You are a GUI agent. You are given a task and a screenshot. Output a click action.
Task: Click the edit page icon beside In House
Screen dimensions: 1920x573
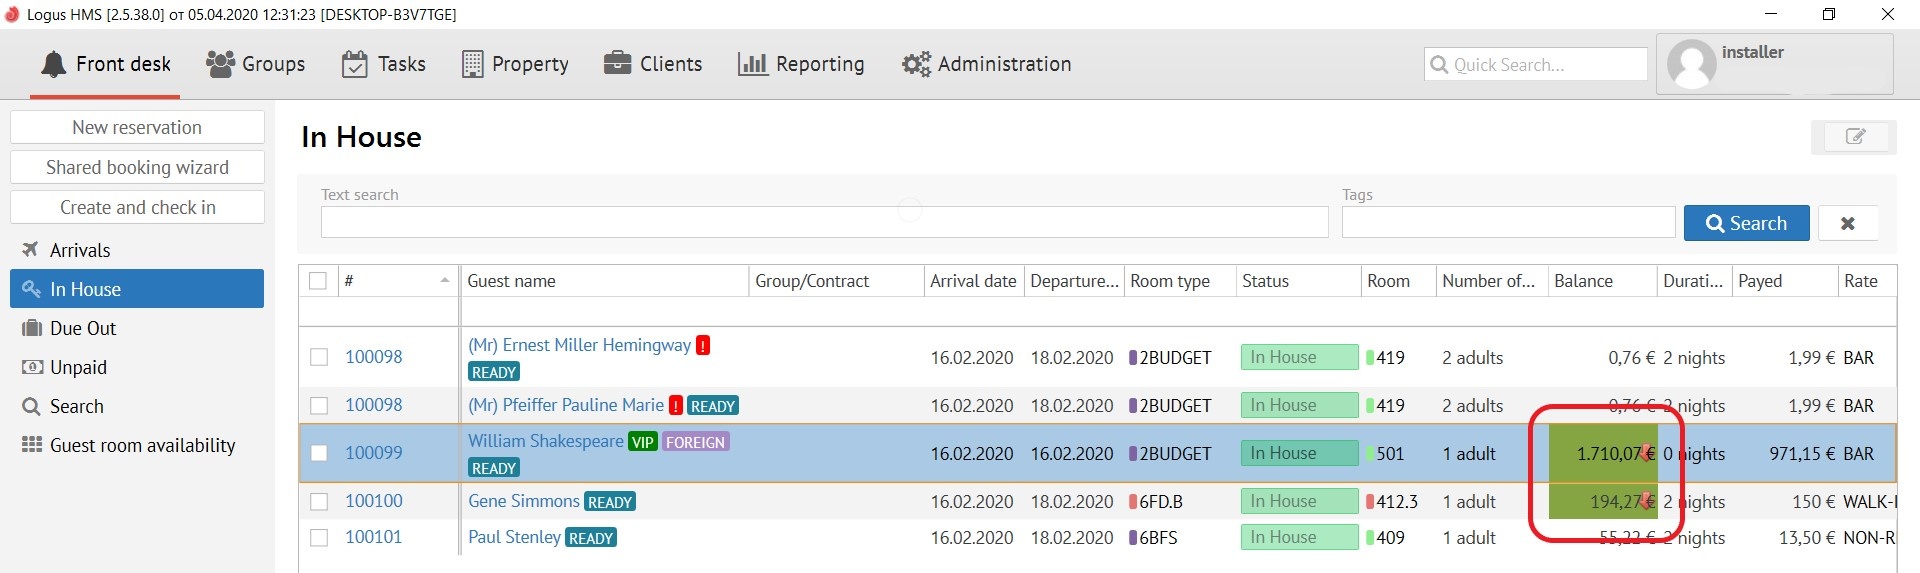tap(1854, 137)
